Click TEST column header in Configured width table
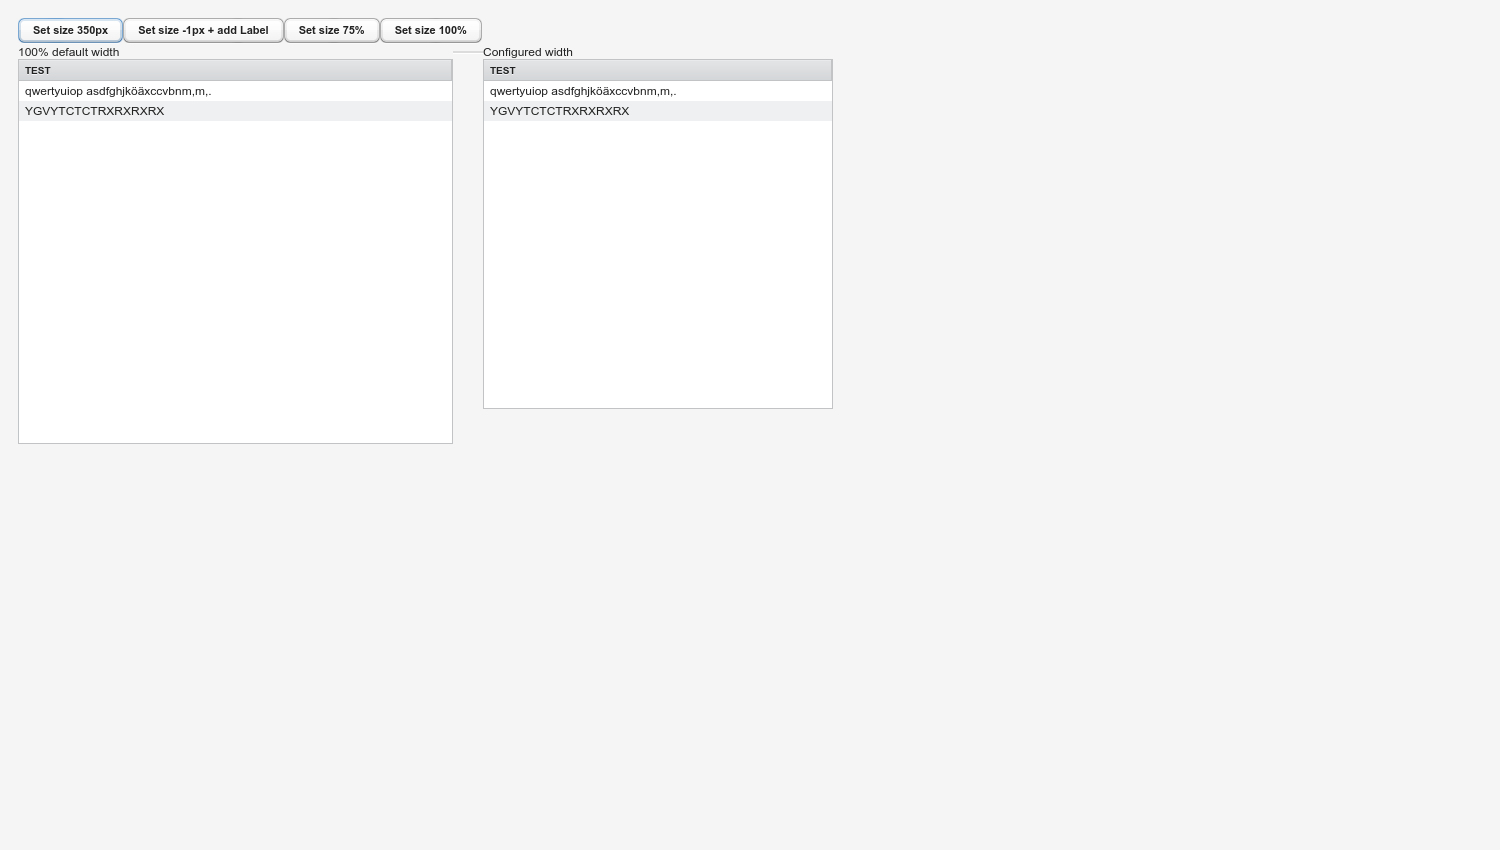 tap(658, 70)
